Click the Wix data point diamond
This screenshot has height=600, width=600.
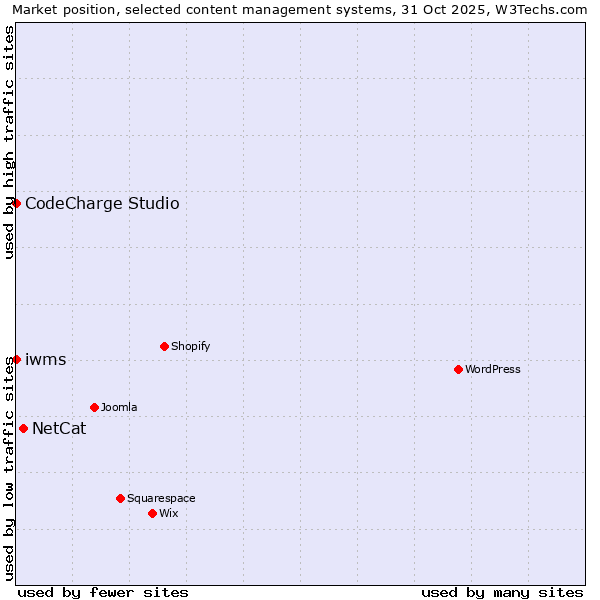point(152,513)
